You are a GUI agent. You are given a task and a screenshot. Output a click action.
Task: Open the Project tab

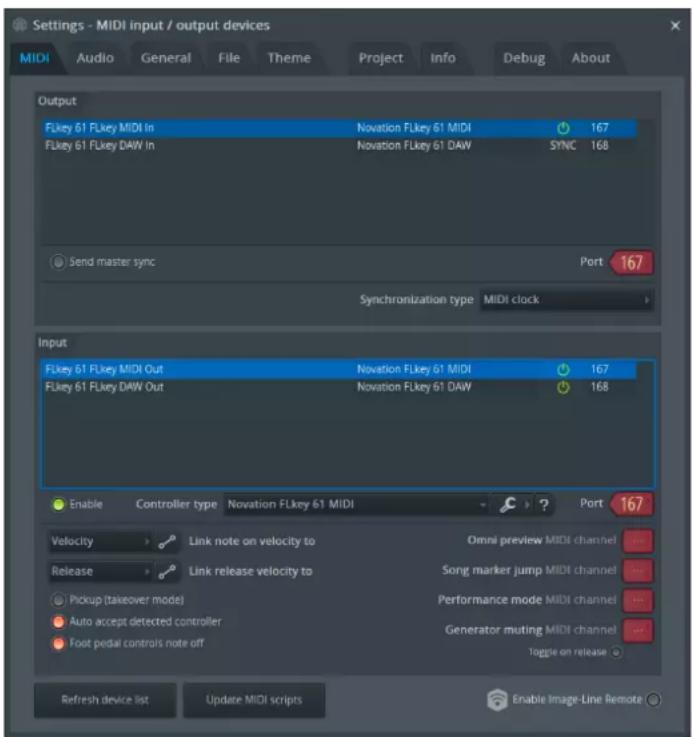click(381, 58)
